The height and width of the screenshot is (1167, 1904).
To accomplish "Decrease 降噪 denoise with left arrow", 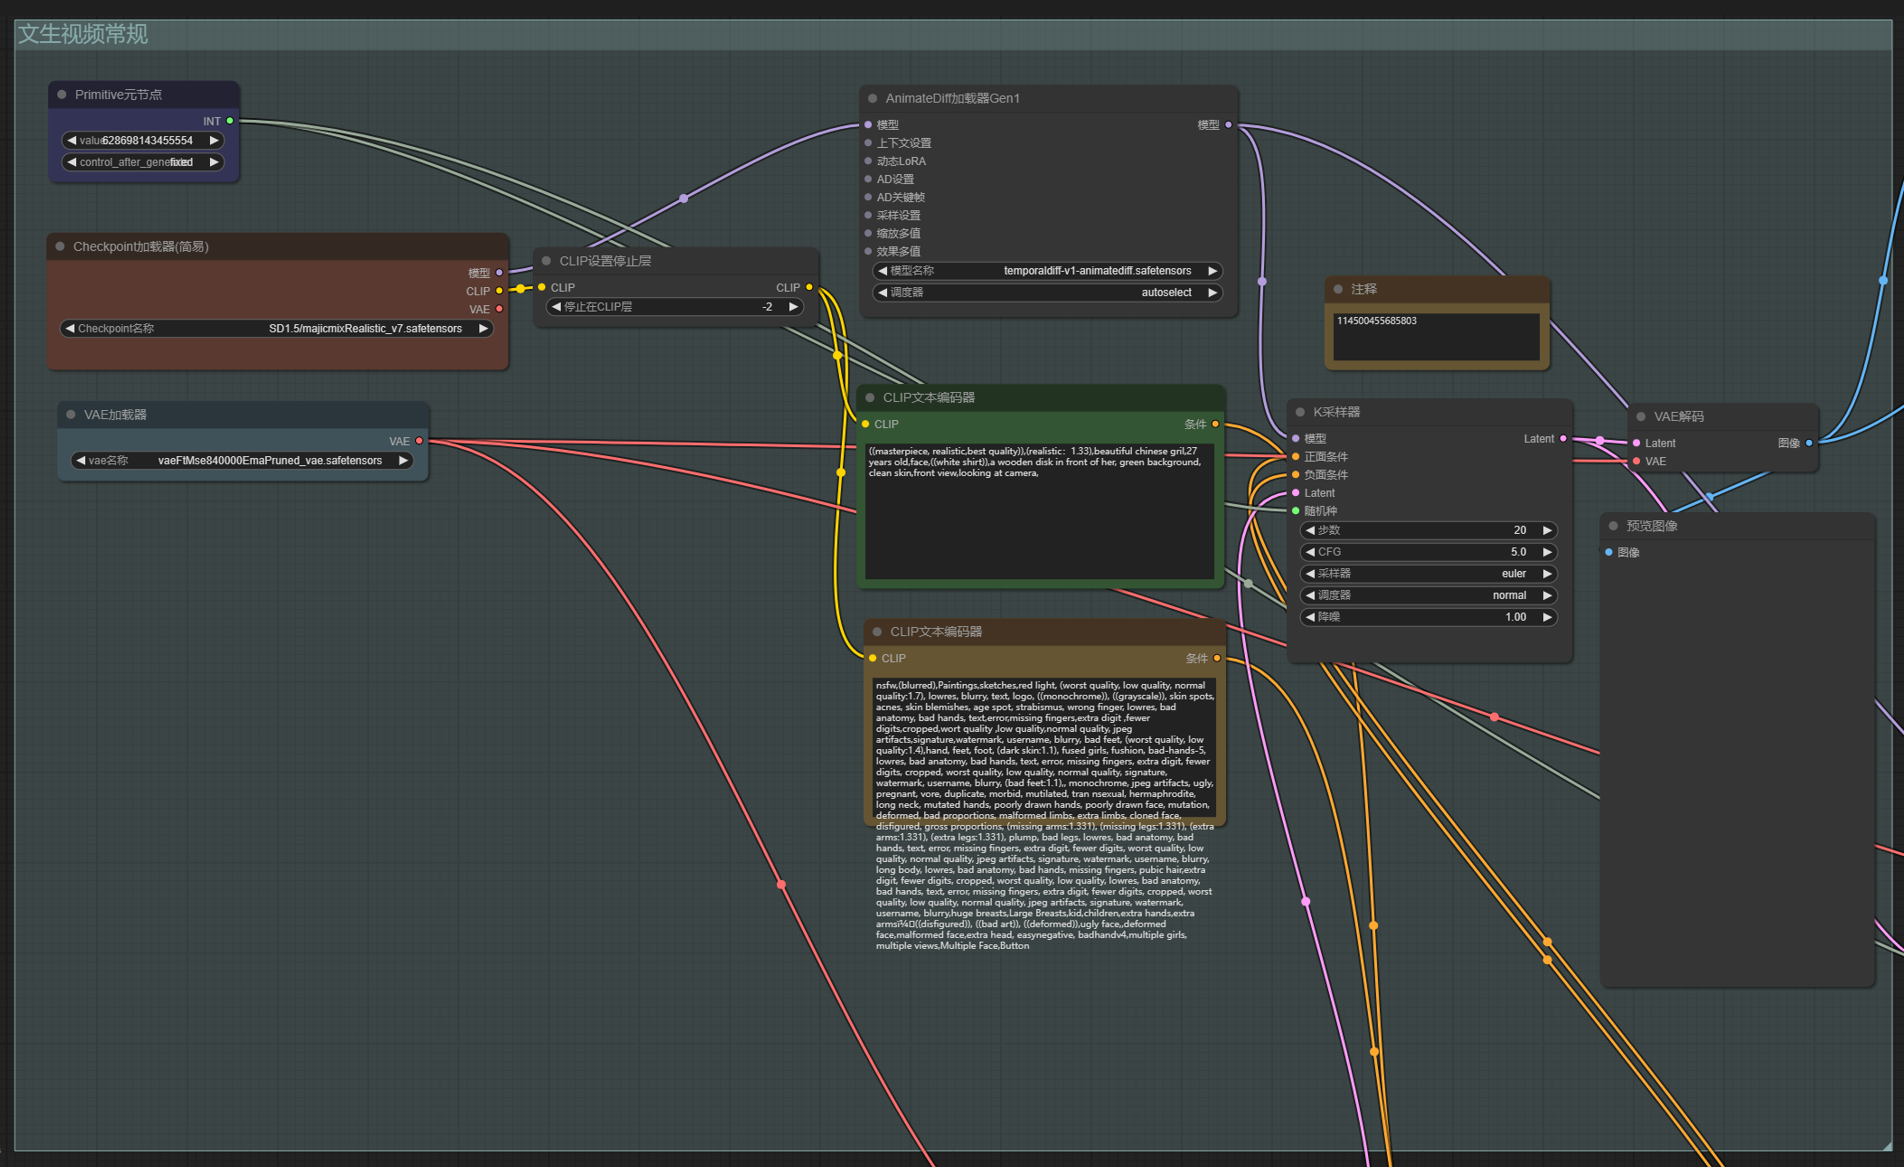I will (1310, 618).
